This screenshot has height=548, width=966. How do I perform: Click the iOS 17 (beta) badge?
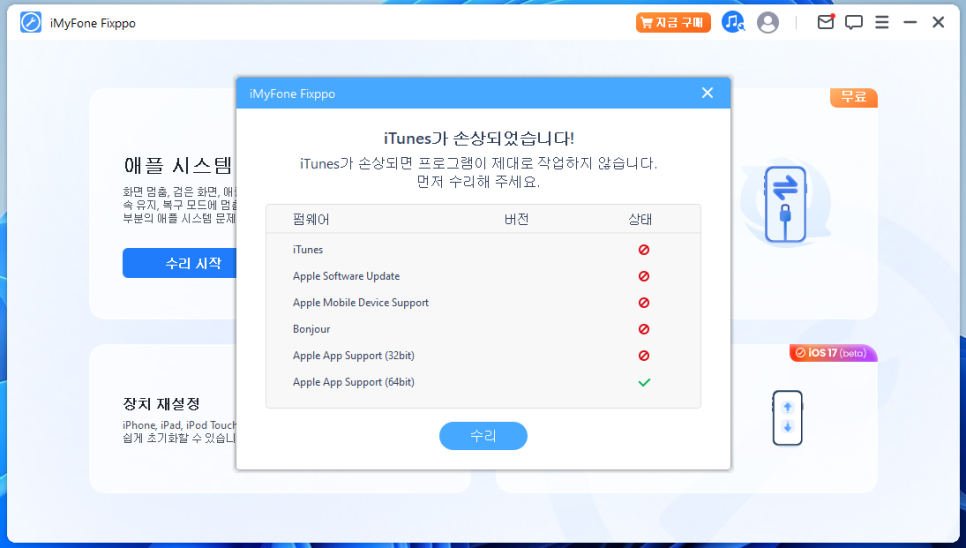[833, 353]
